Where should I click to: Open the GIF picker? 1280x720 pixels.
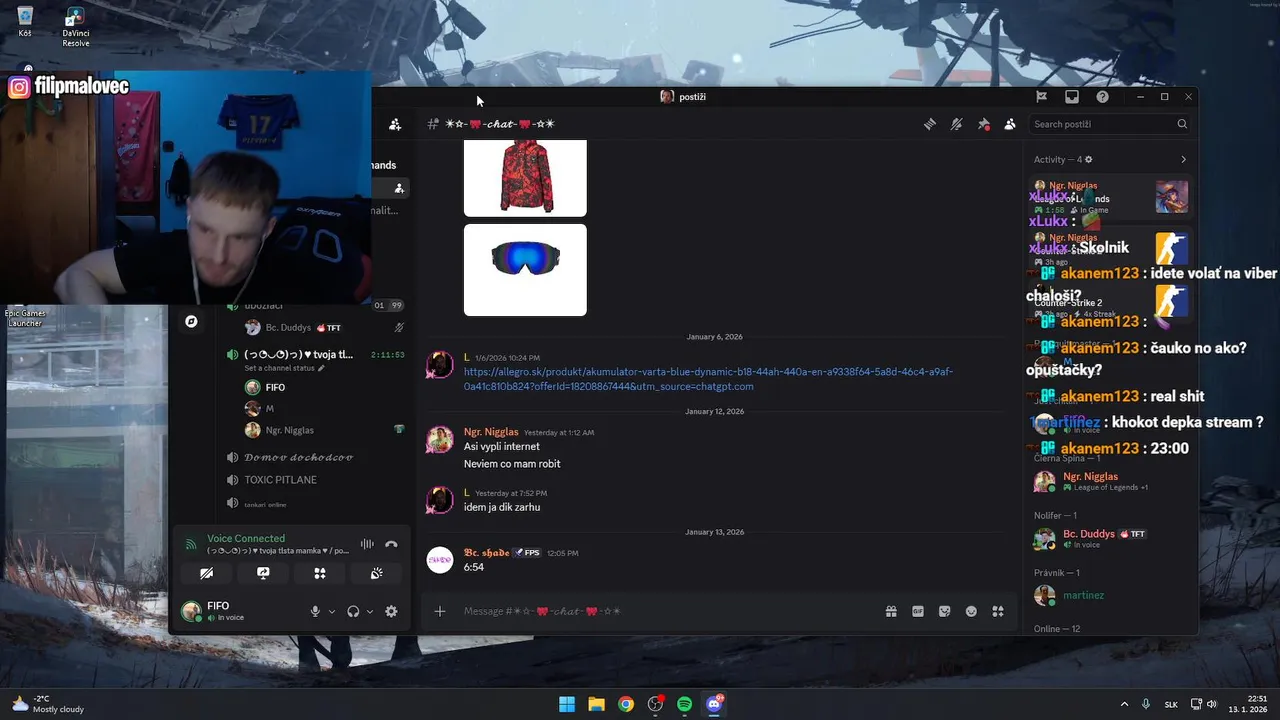[x=918, y=611]
